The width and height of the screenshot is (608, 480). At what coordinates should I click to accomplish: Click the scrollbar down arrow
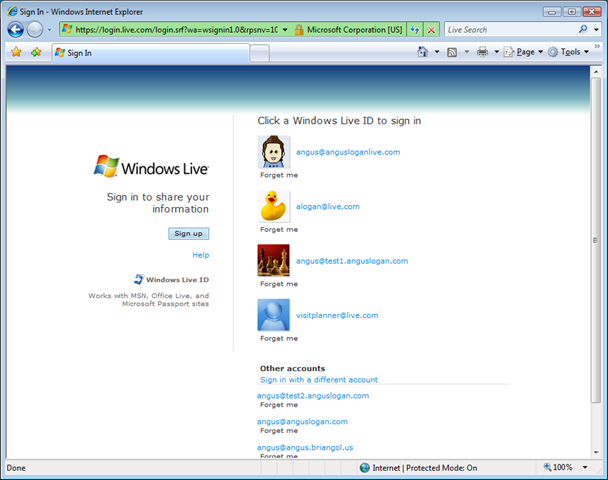tap(596, 452)
